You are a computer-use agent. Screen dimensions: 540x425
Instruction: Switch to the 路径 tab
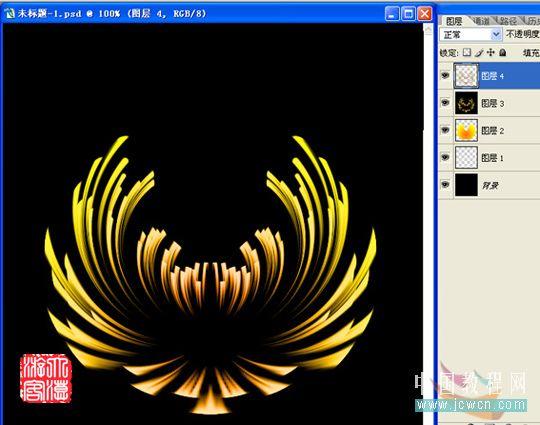tap(508, 21)
